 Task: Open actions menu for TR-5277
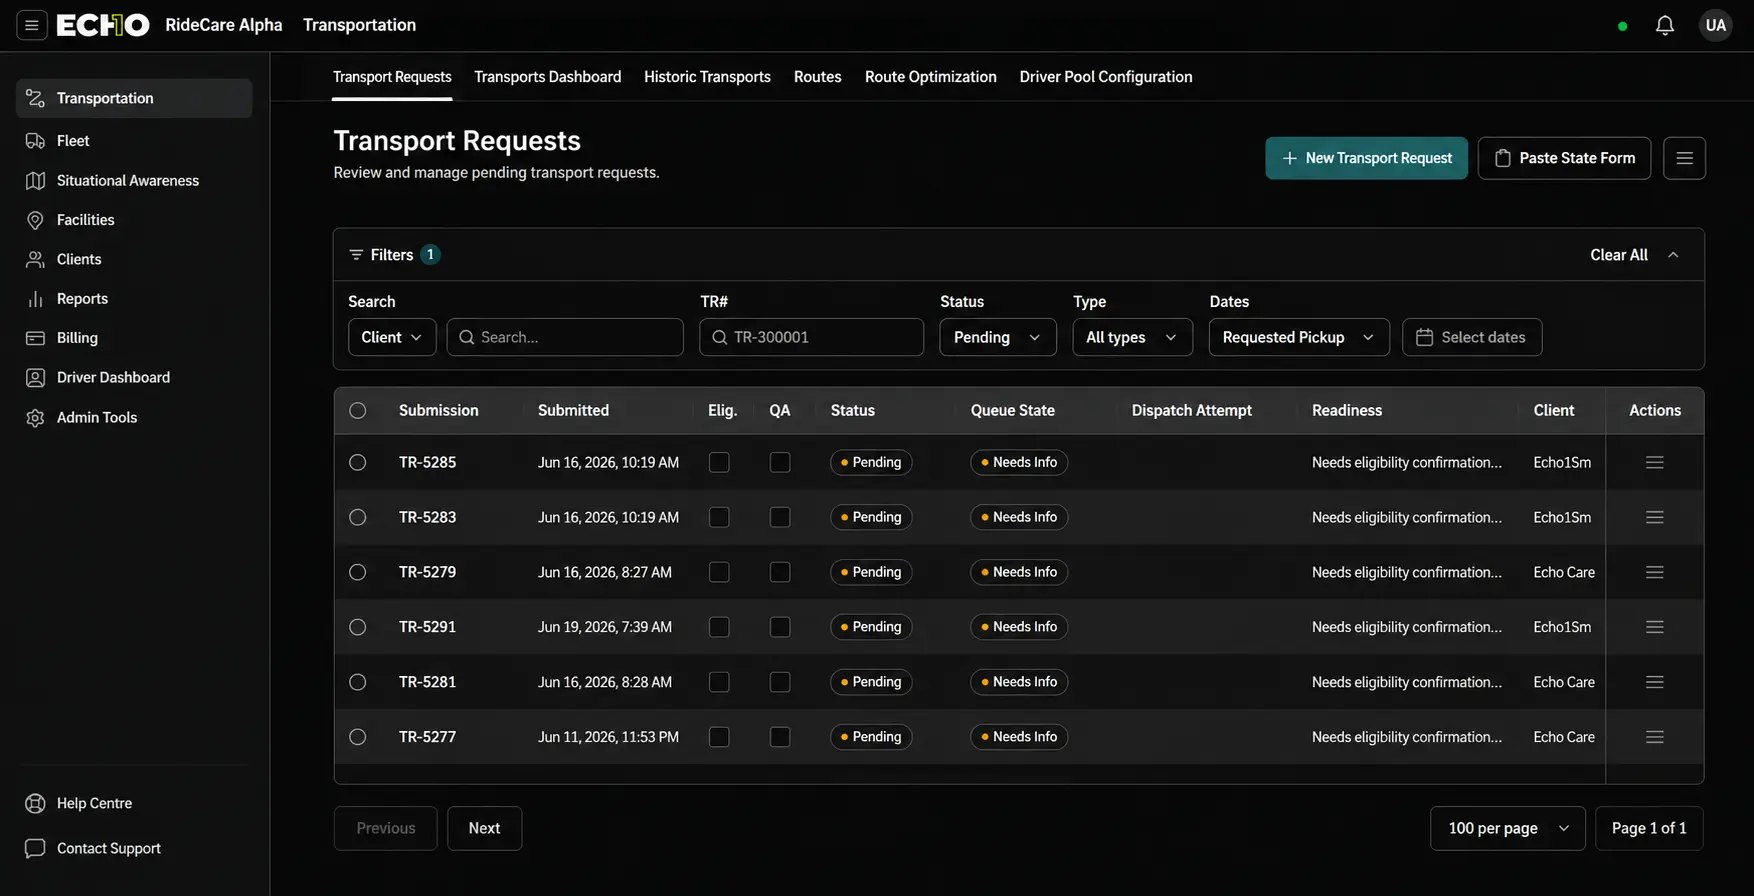pyautogui.click(x=1655, y=737)
